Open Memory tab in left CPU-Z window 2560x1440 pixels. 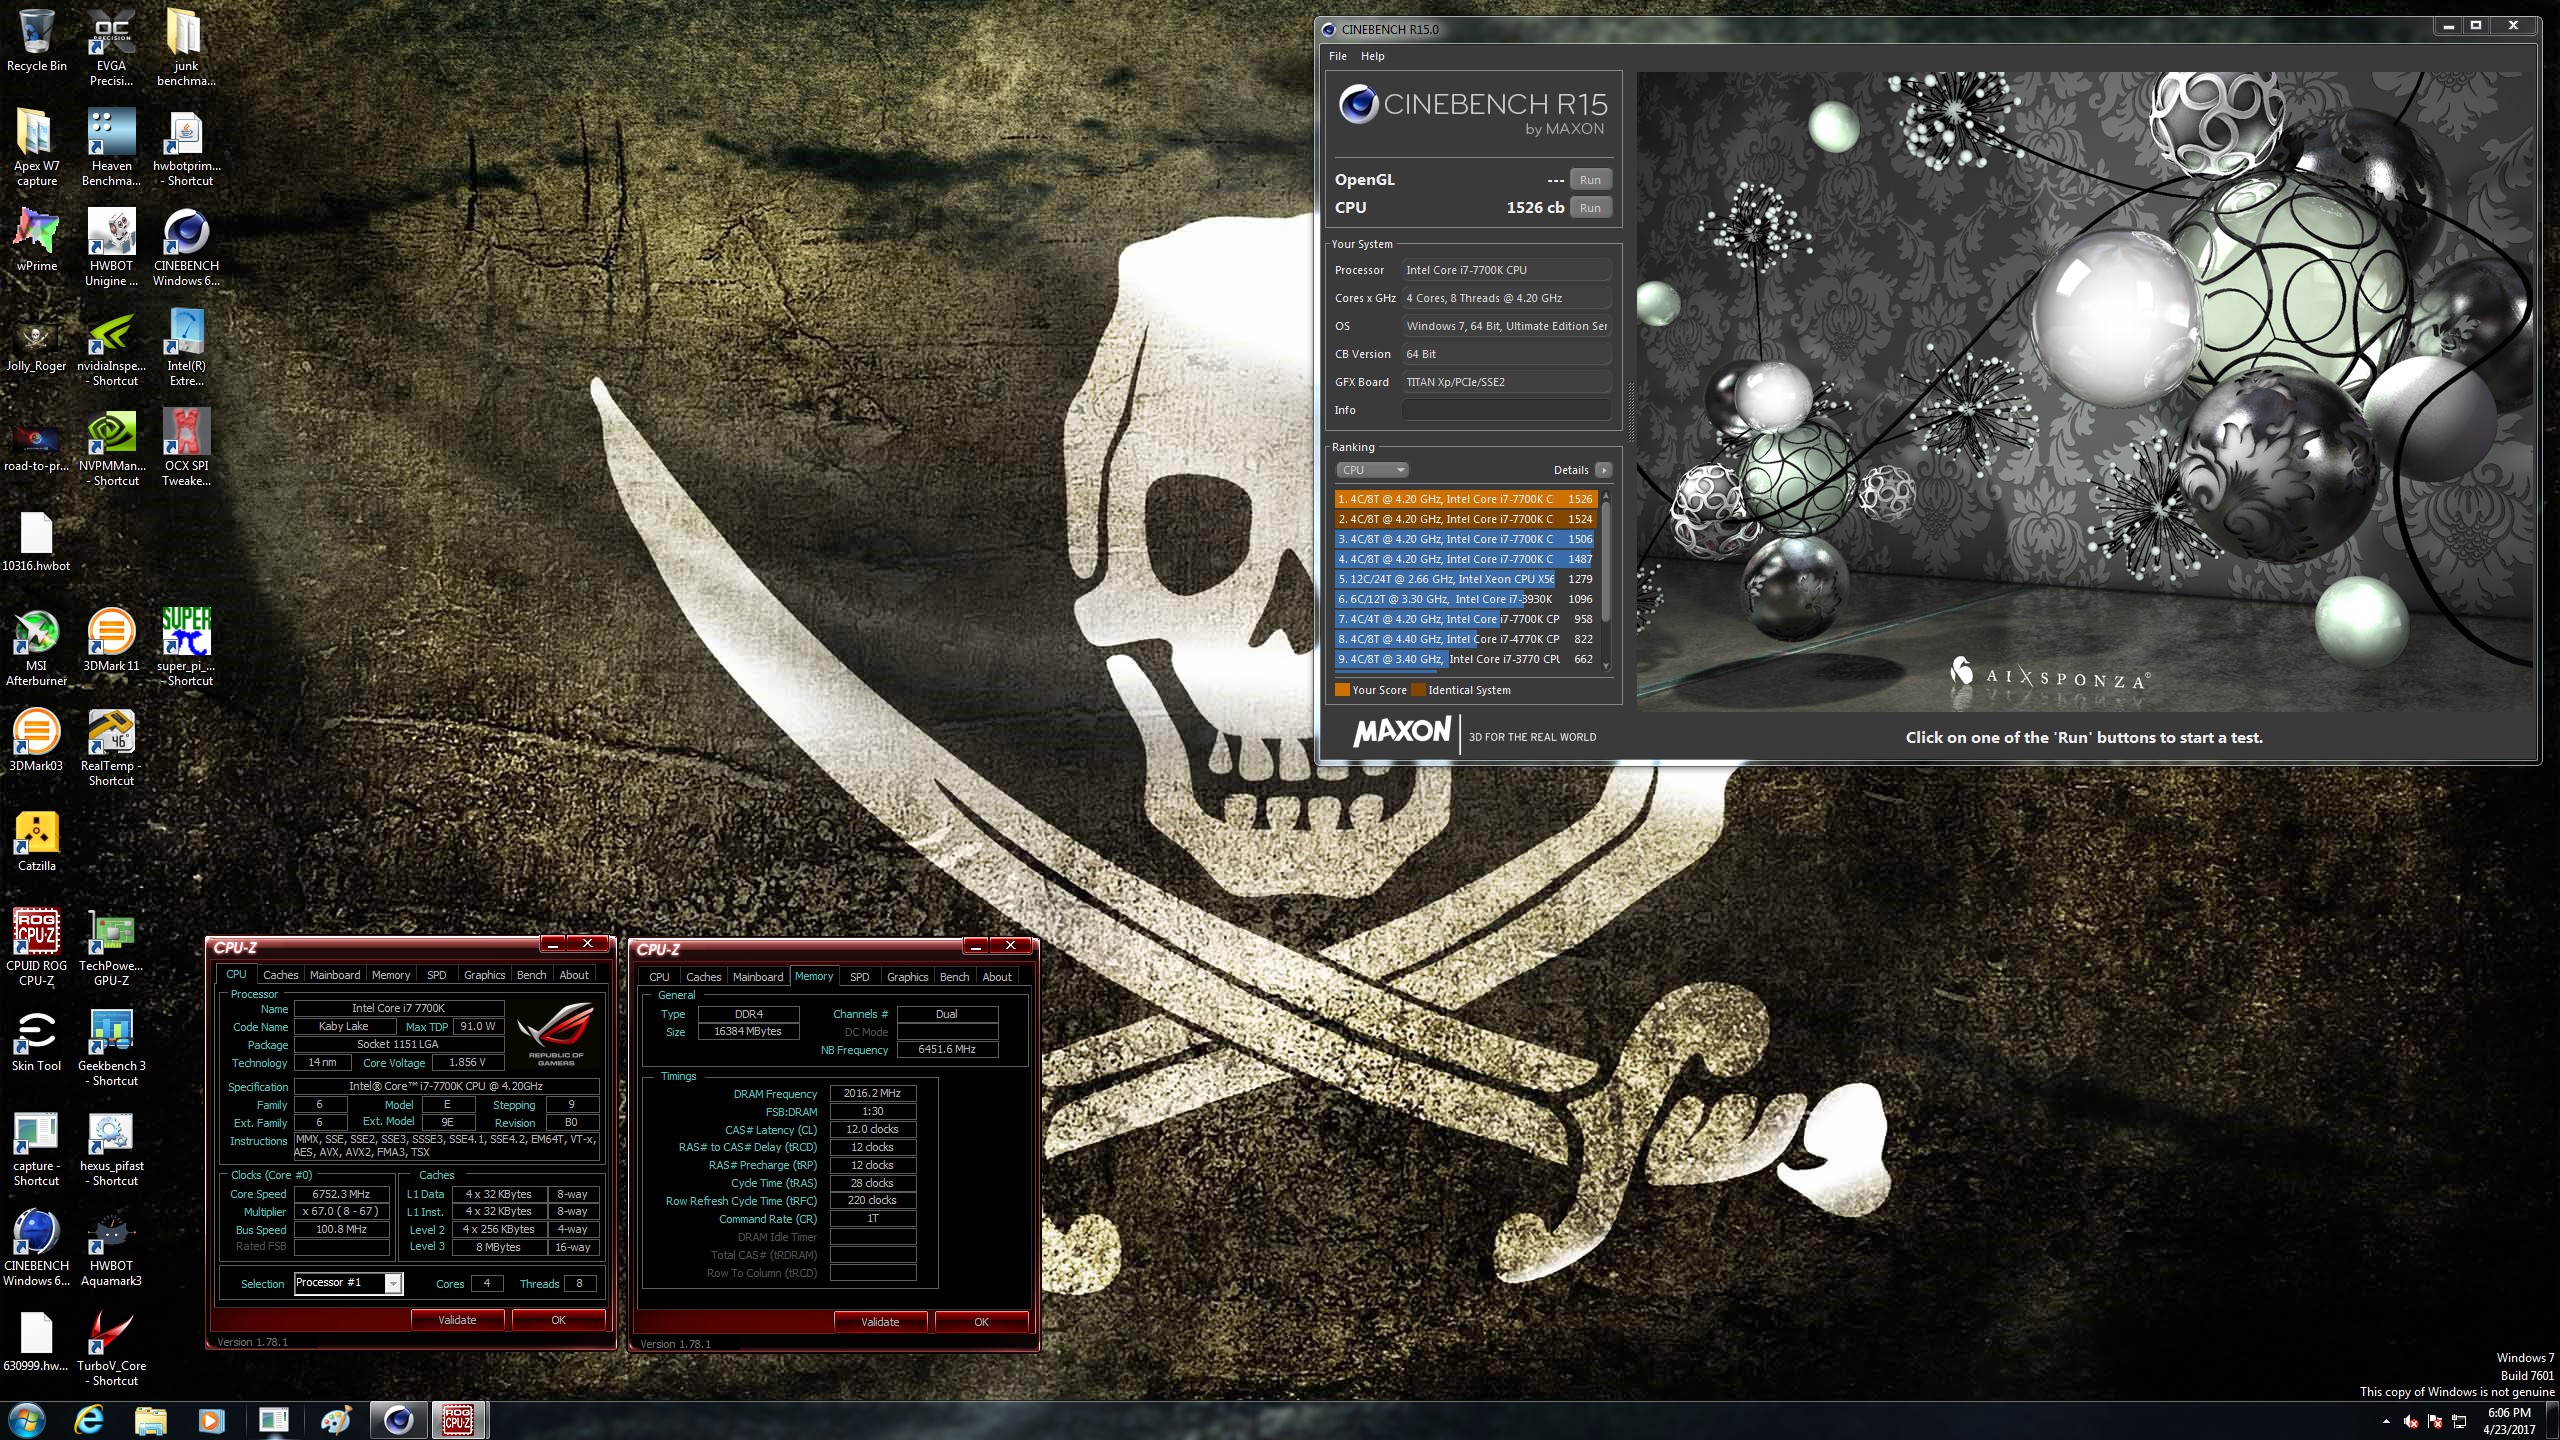click(390, 975)
